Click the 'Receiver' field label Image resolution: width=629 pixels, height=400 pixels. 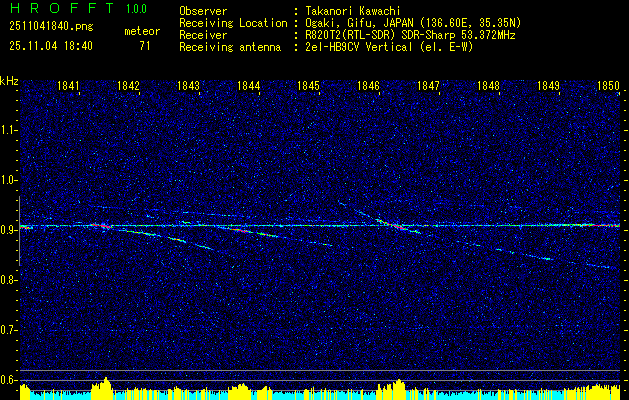click(x=203, y=35)
